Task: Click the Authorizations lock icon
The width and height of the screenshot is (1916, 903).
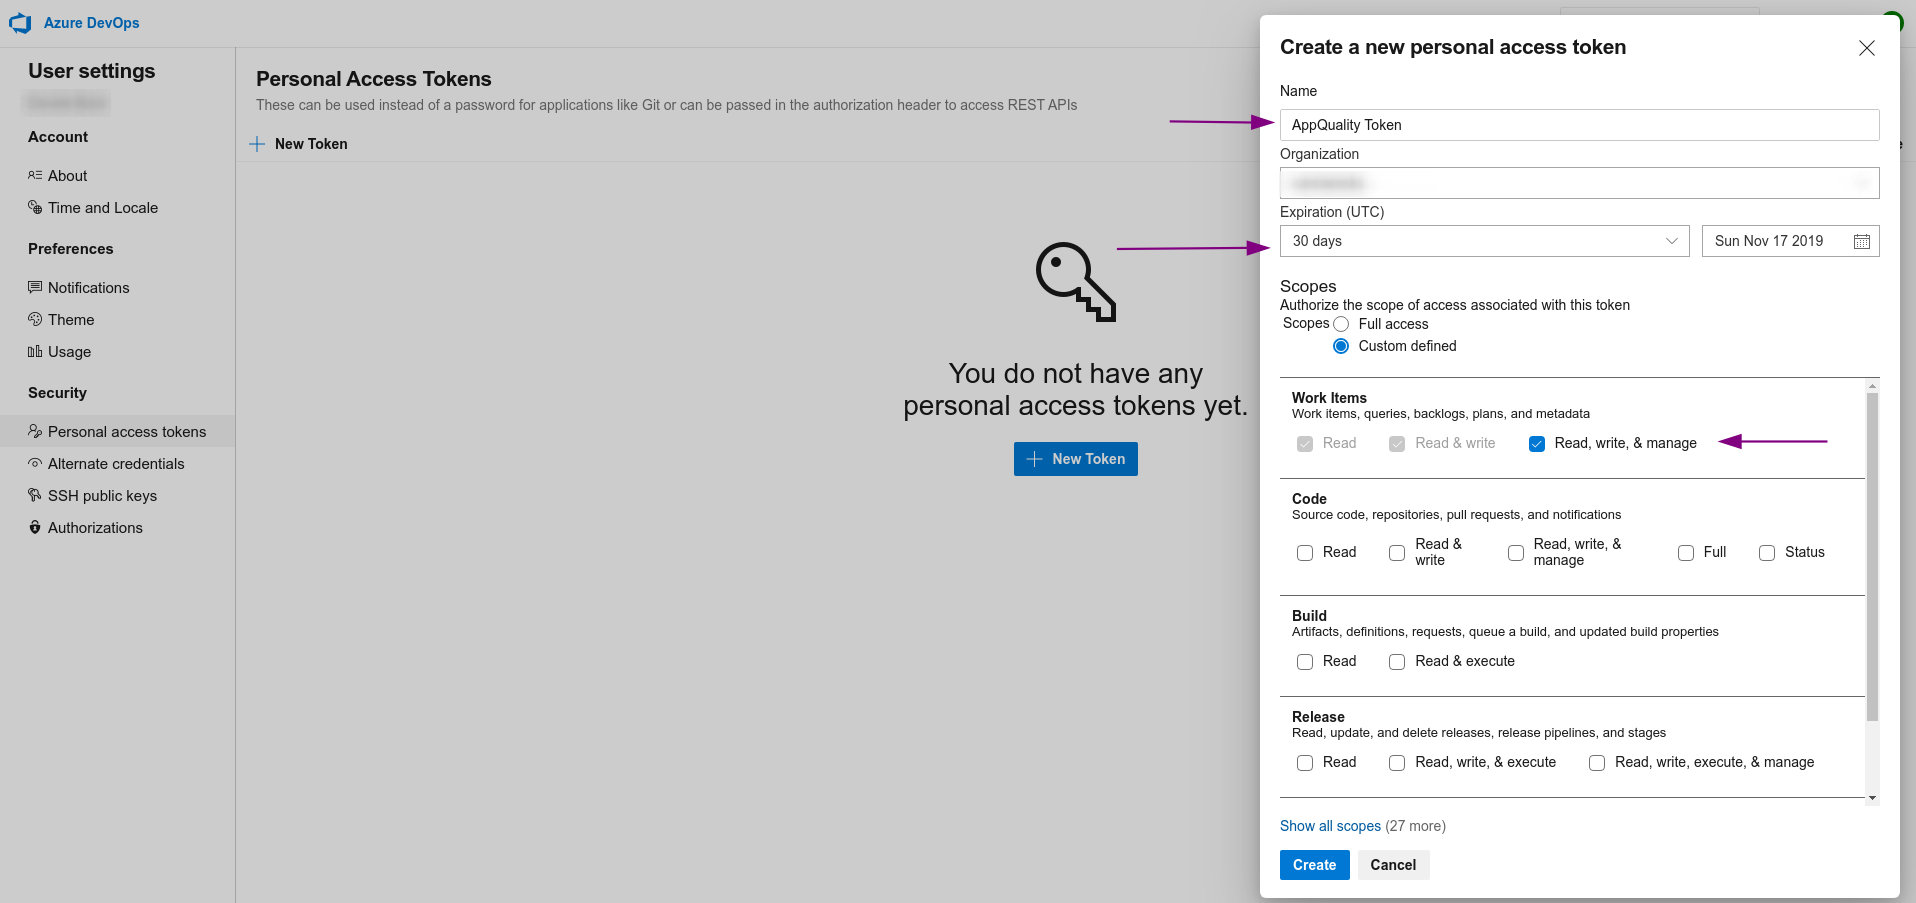Action: point(35,527)
